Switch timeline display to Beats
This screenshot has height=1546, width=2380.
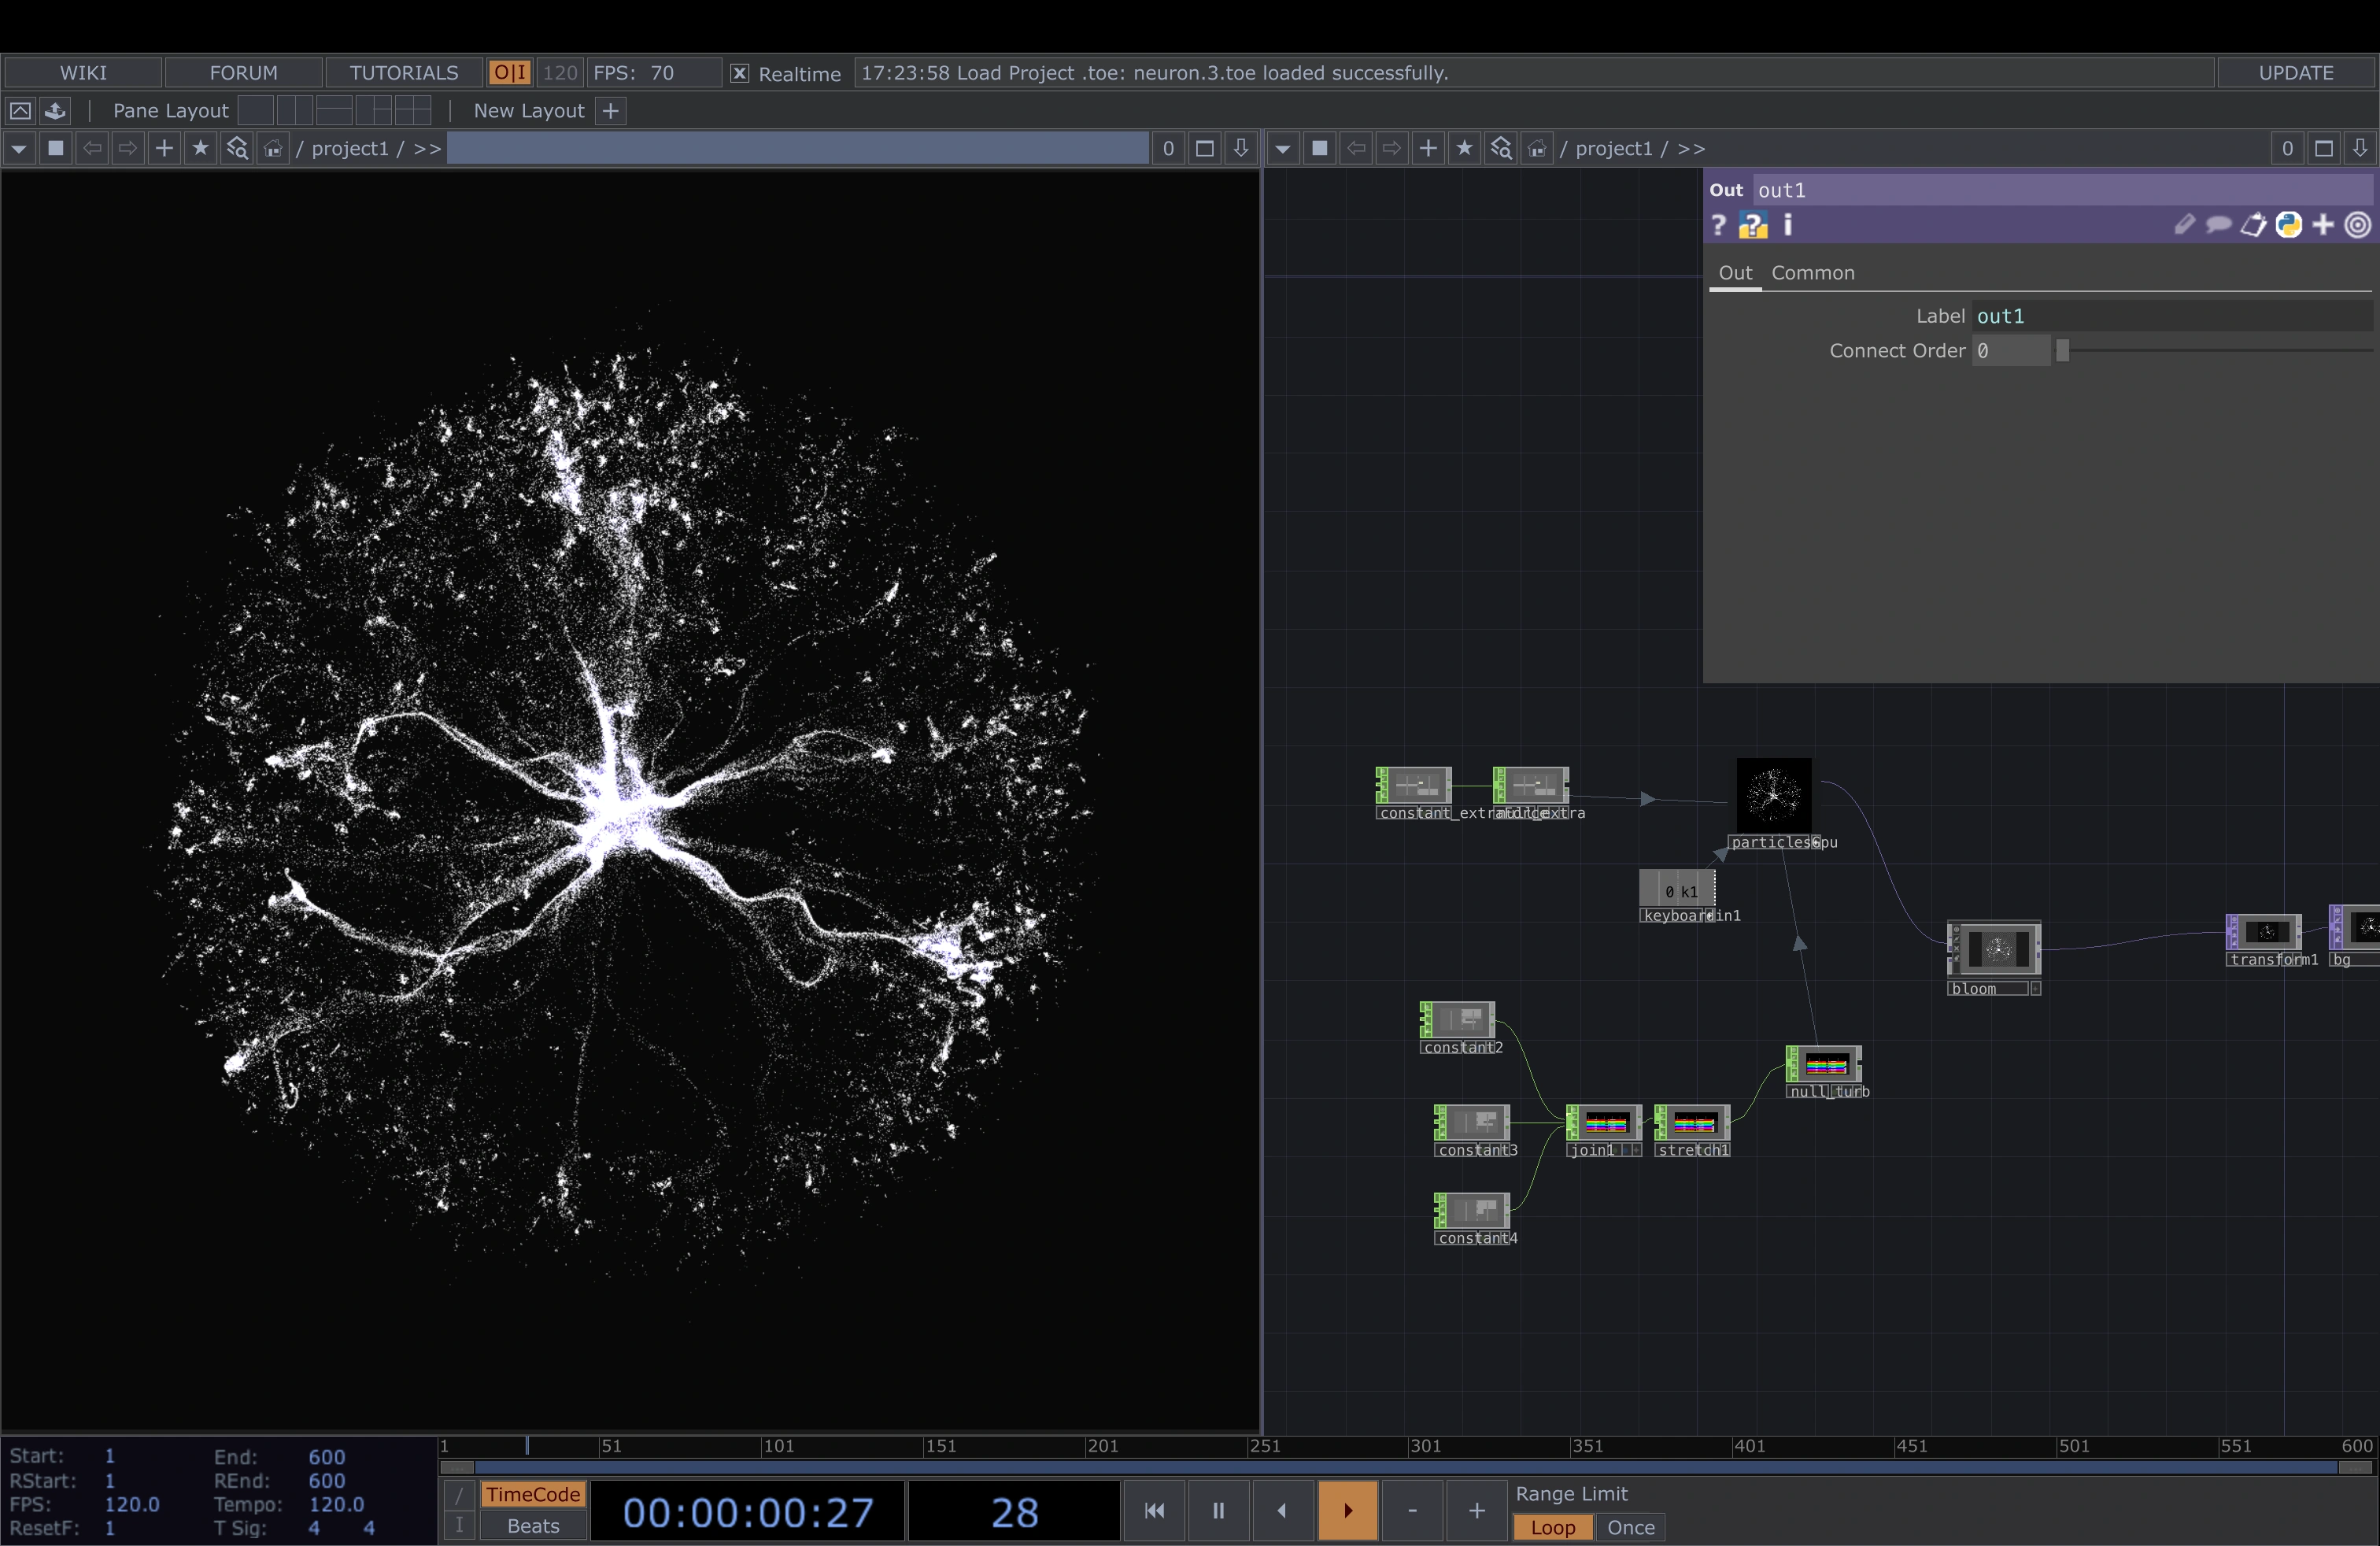[x=533, y=1526]
